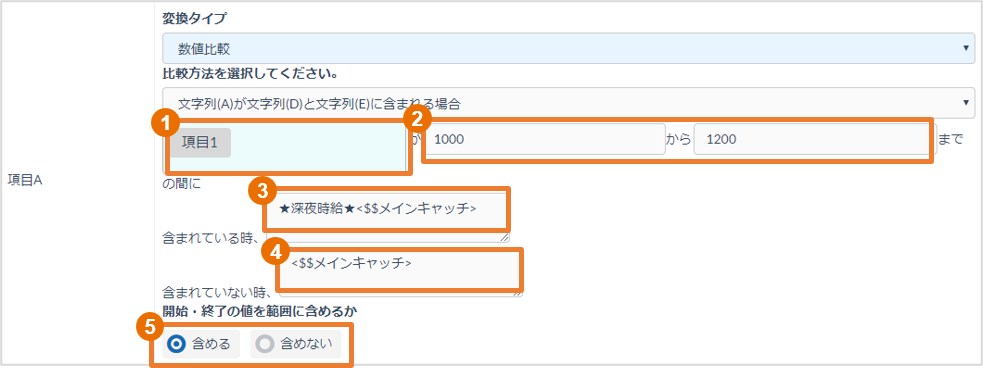Click the orange number 1 marker
The image size is (983, 368).
tap(166, 124)
